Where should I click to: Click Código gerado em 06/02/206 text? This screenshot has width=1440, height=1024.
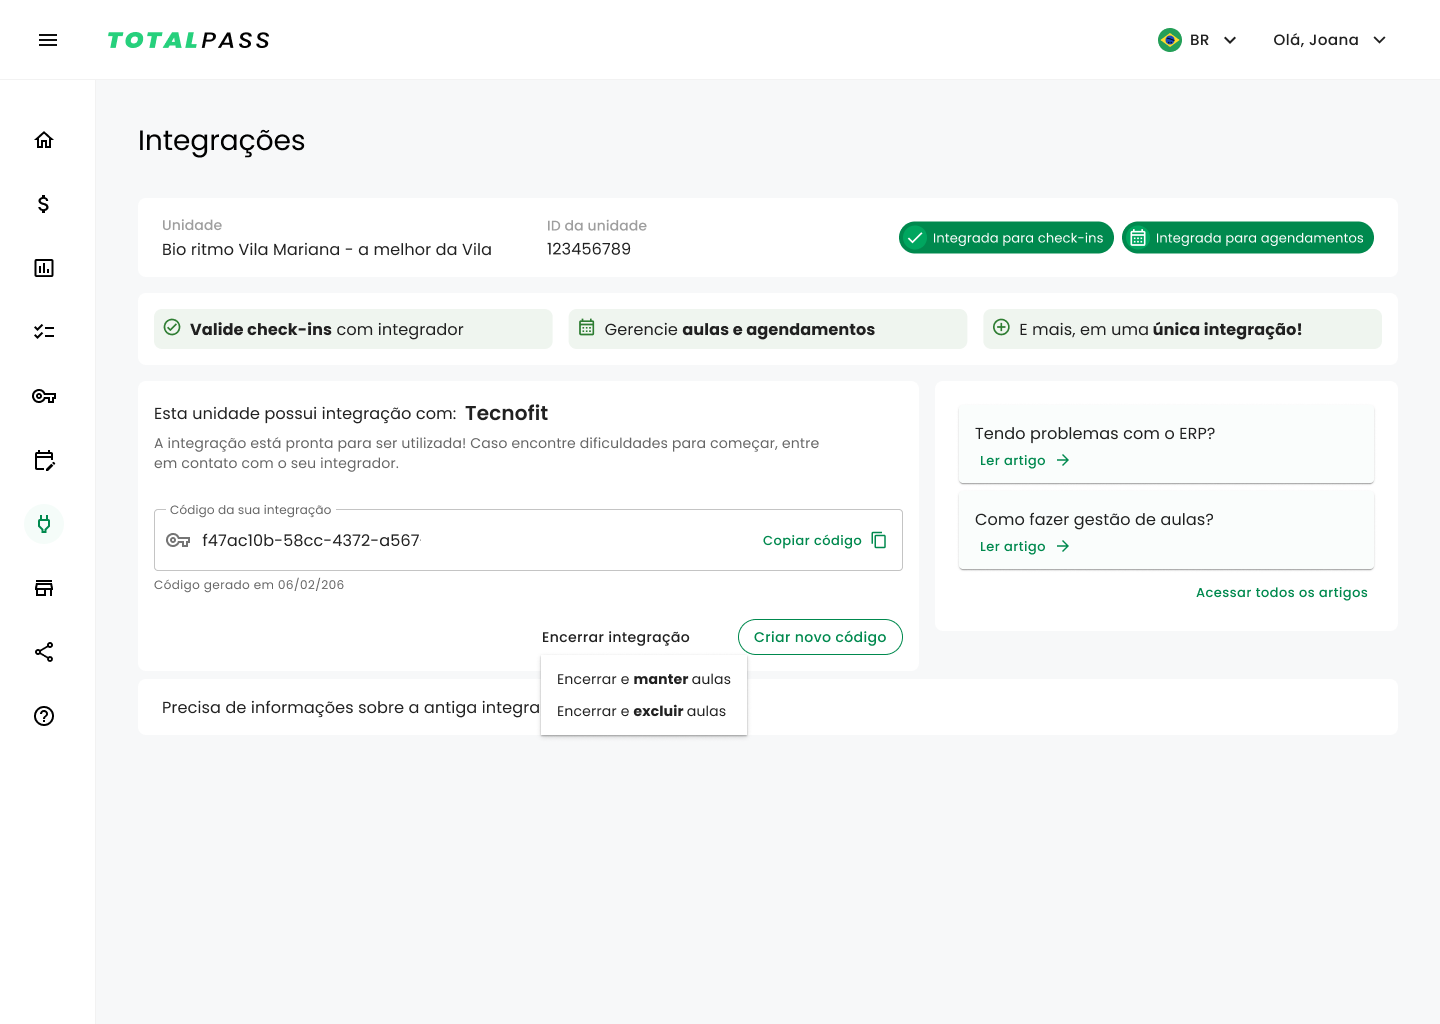click(249, 585)
